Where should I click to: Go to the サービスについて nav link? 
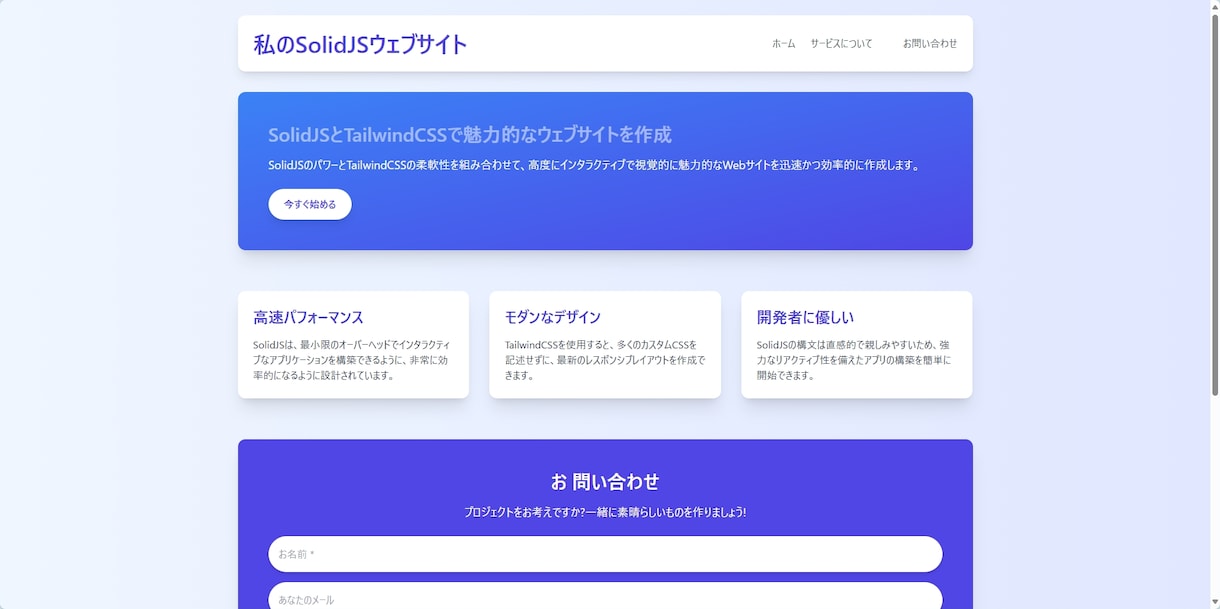click(x=841, y=44)
